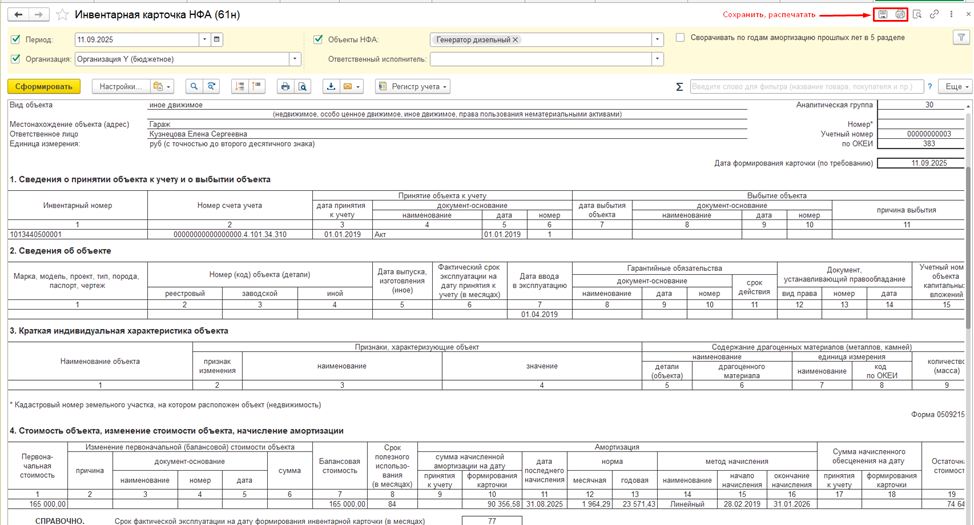Select amortization sum cell 90 356,58
Viewport: 974px width, 525px height.
(x=492, y=504)
